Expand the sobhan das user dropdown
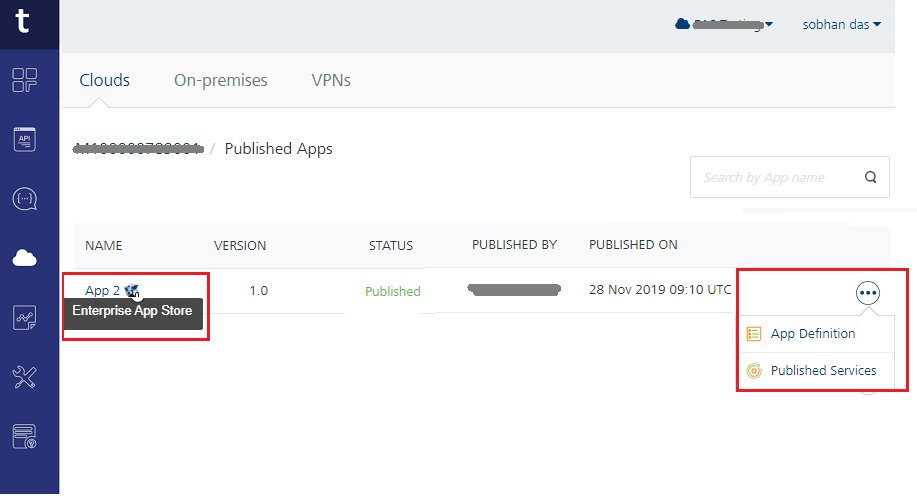 point(841,24)
